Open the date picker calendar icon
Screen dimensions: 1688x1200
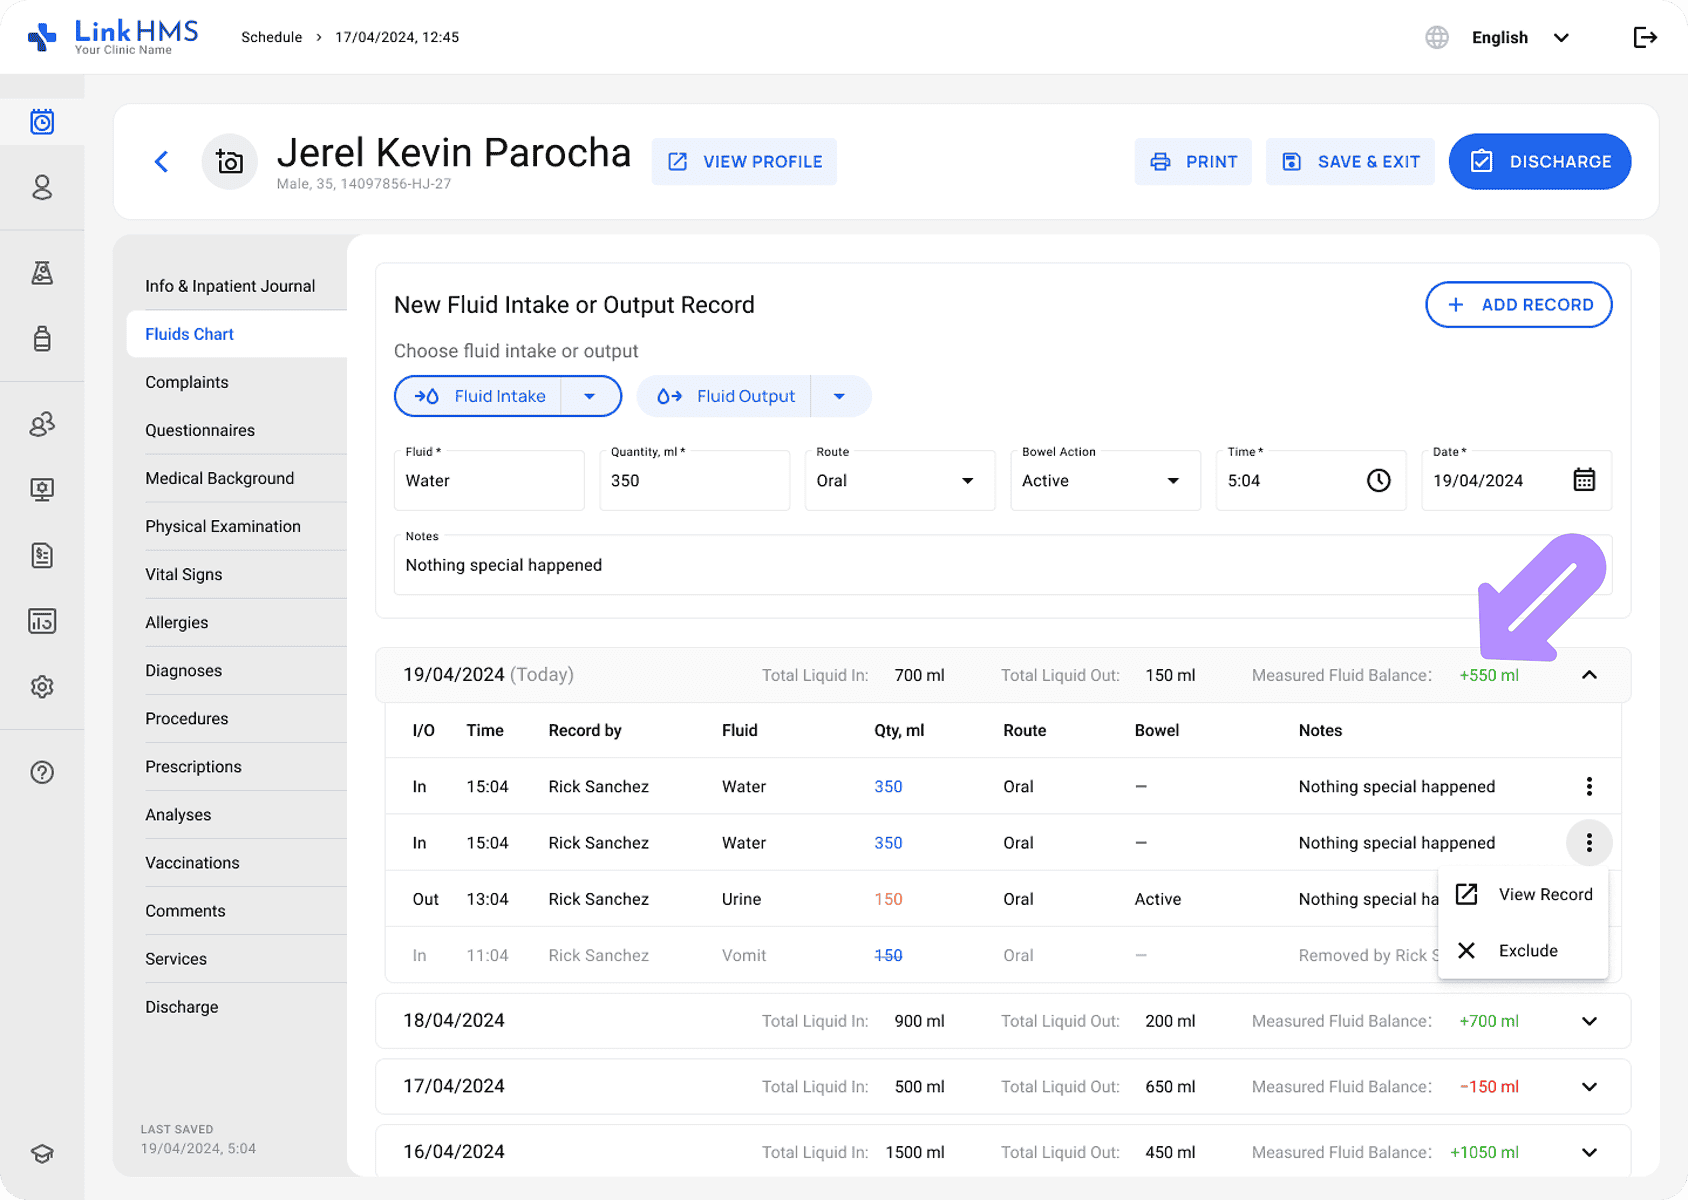[1584, 480]
